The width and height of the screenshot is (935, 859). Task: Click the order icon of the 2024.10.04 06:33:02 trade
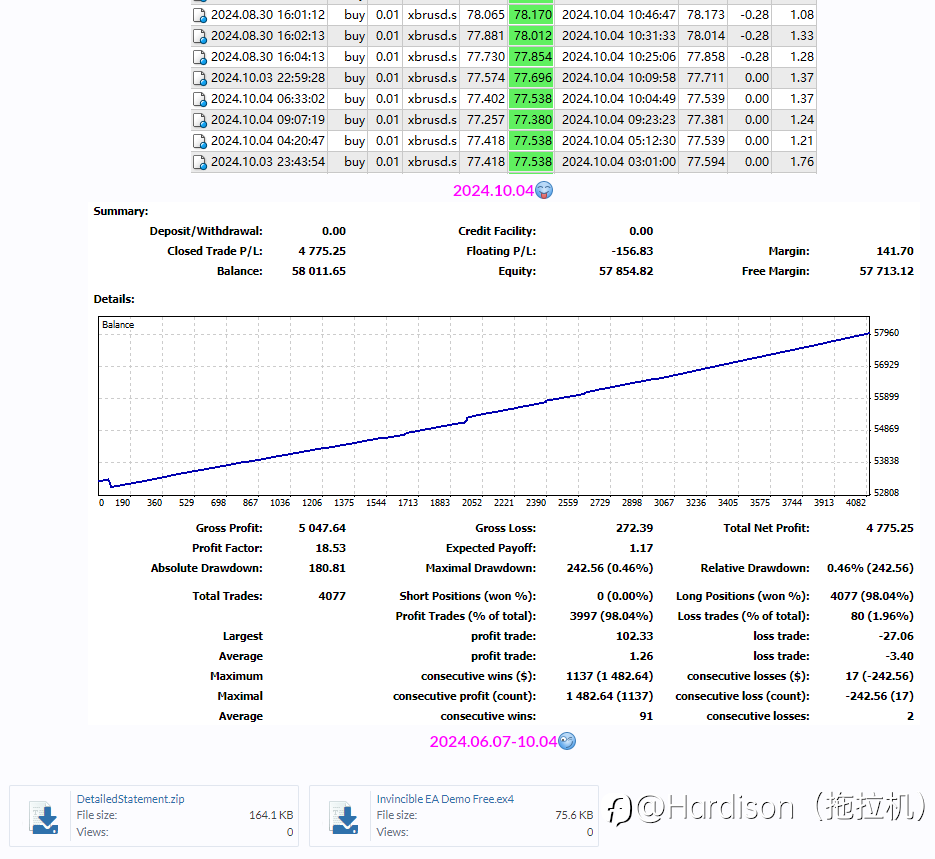[x=200, y=99]
